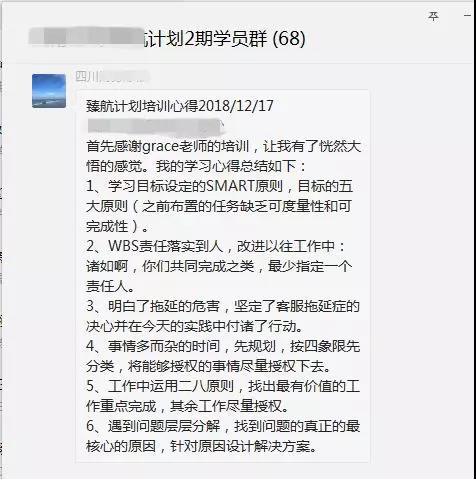Open the sender's sky photo avatar
The image size is (476, 479).
click(49, 91)
